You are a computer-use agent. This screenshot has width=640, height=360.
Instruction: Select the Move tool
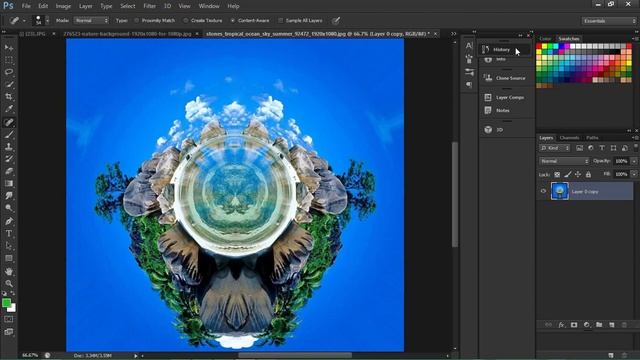[9, 48]
